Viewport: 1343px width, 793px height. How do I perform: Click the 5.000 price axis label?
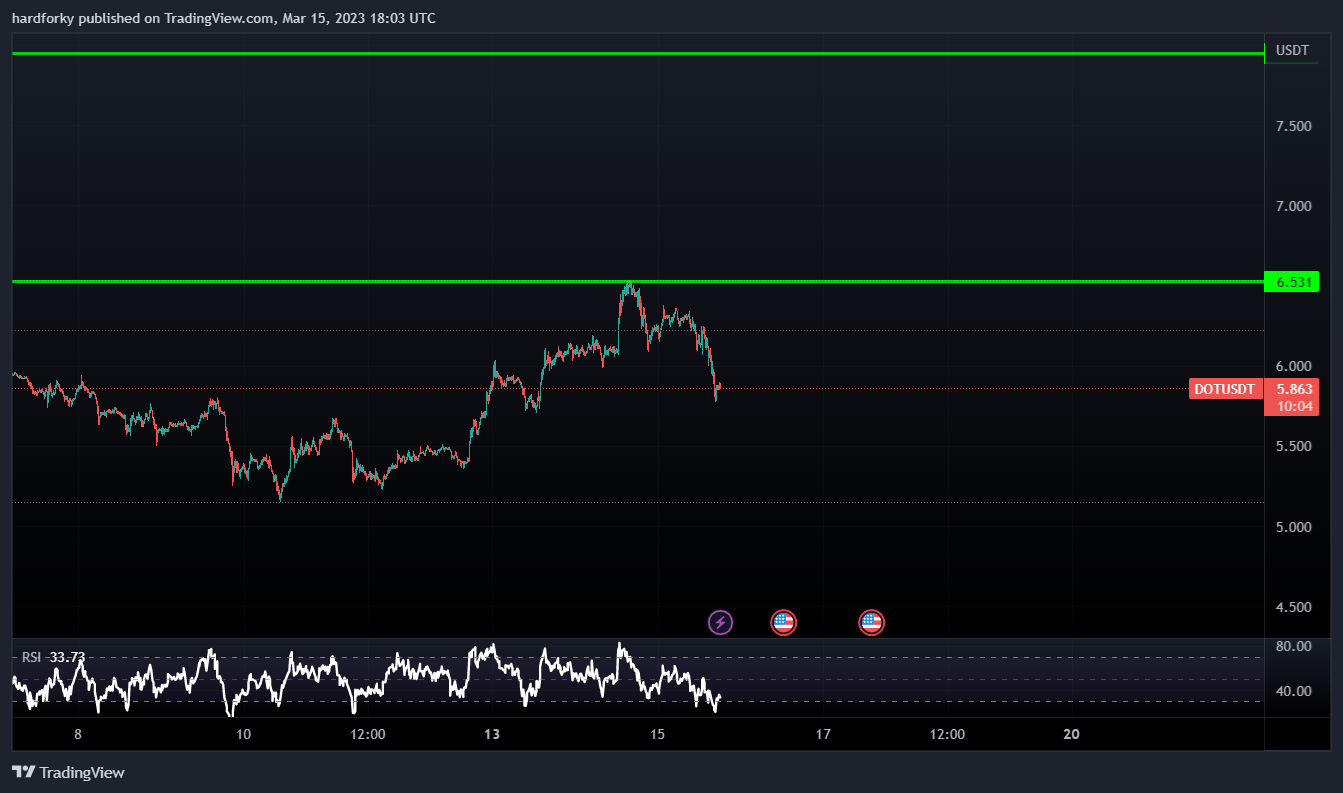coord(1293,527)
